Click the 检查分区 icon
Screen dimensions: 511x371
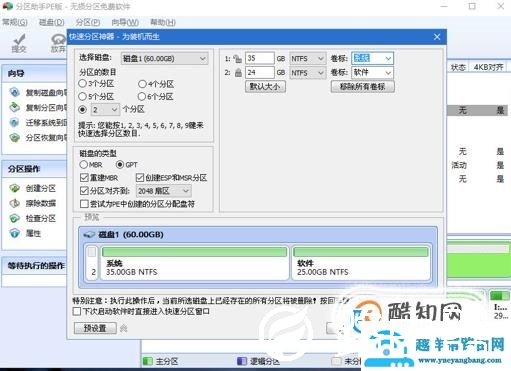click(15, 218)
